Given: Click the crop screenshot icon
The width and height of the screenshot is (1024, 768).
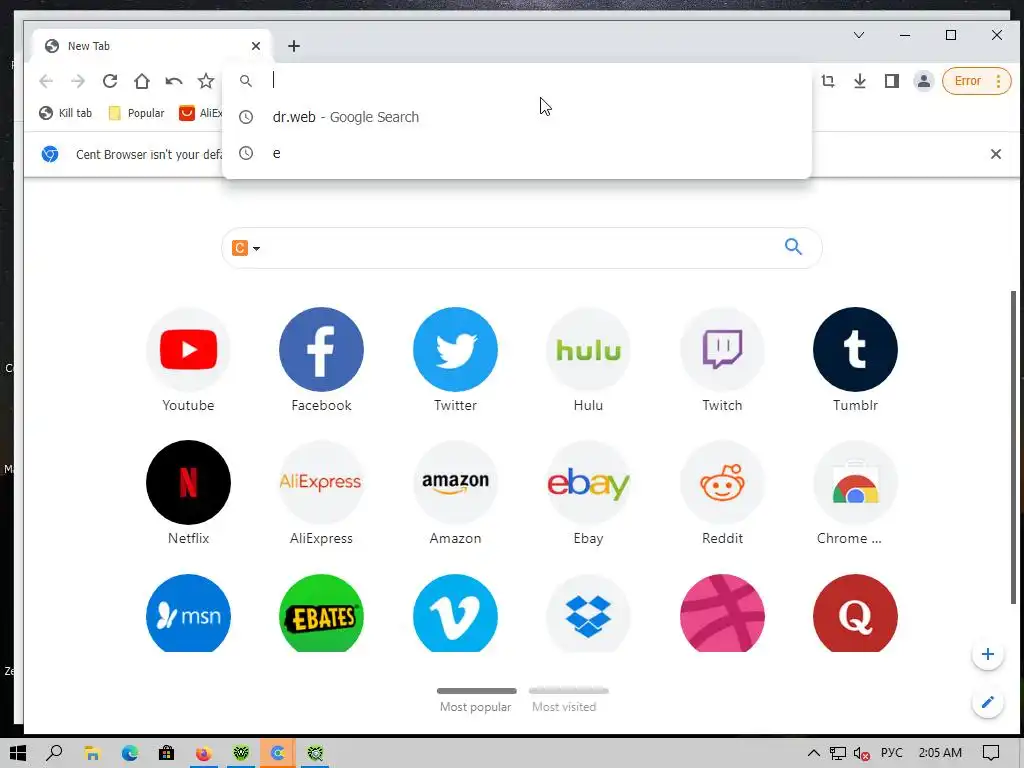Looking at the screenshot, I should click(828, 81).
